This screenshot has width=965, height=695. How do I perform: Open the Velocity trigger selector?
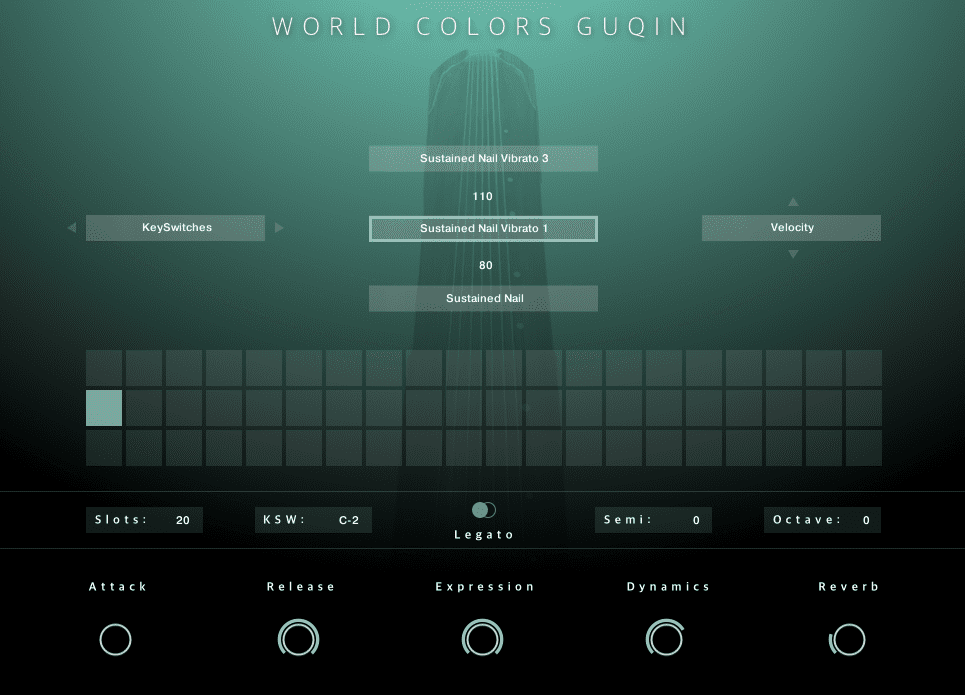coord(791,228)
